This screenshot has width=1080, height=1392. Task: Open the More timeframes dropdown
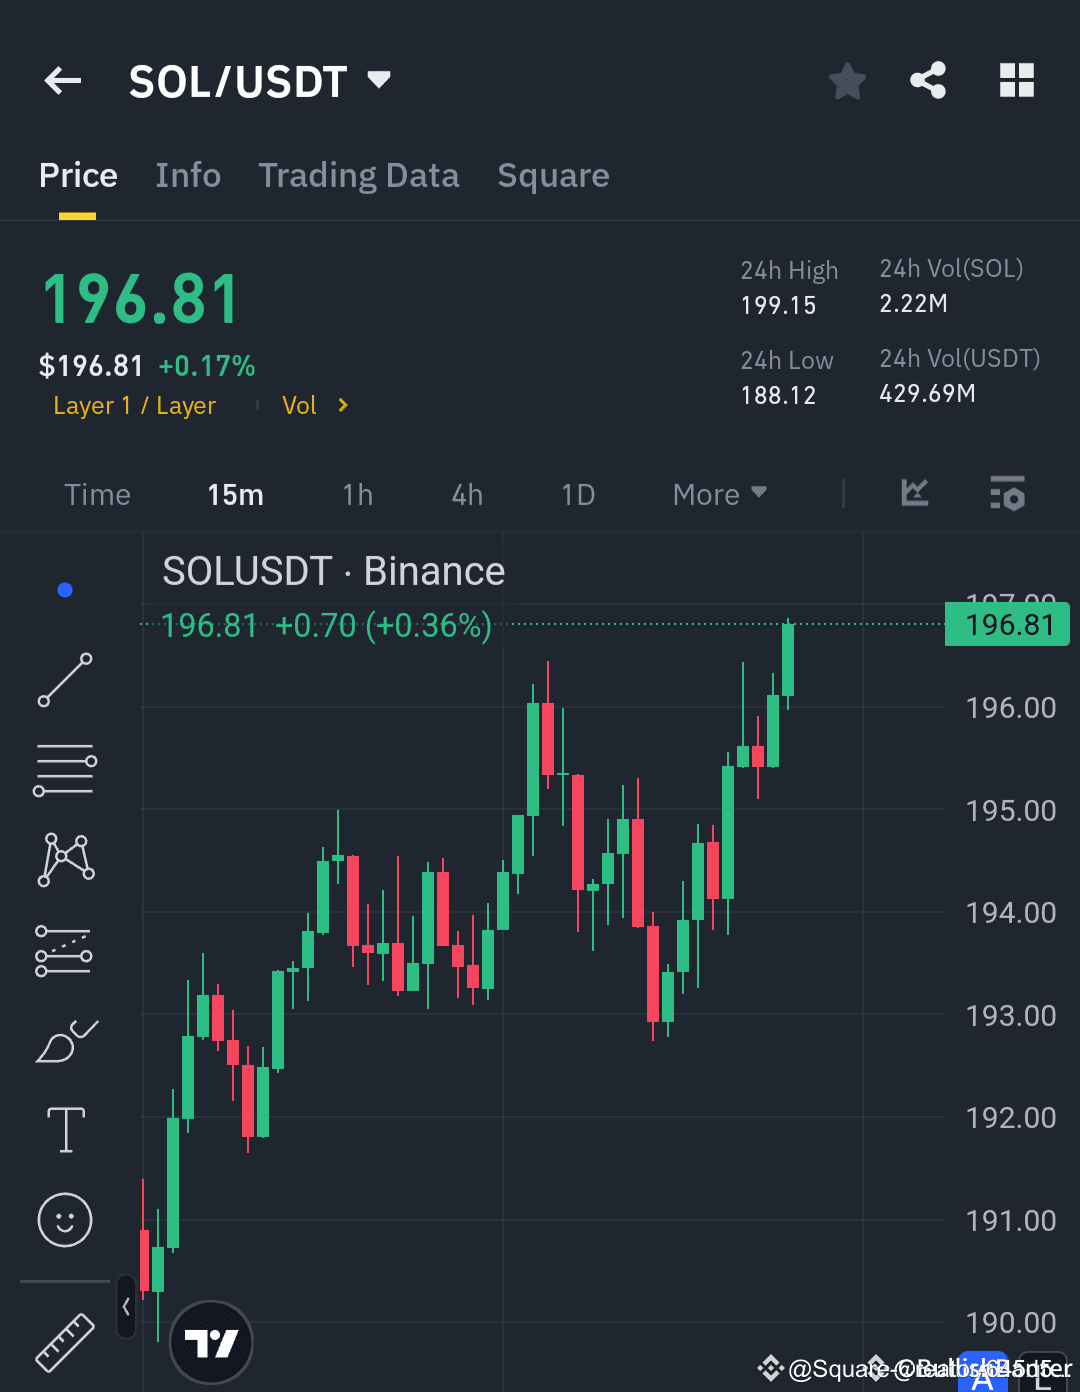[x=718, y=494]
